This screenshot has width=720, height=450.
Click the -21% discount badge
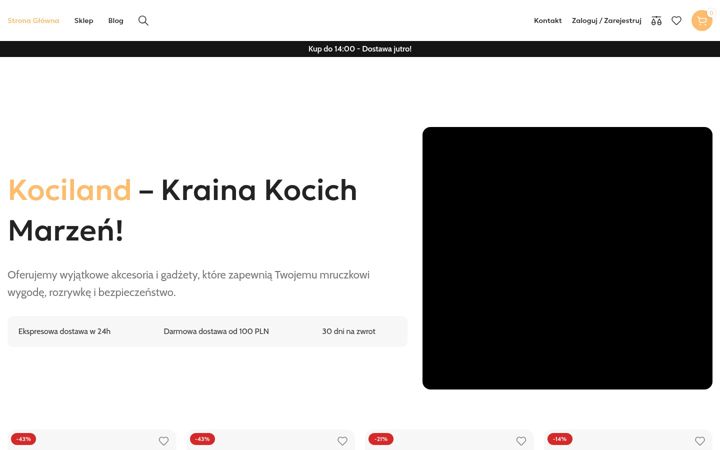381,439
